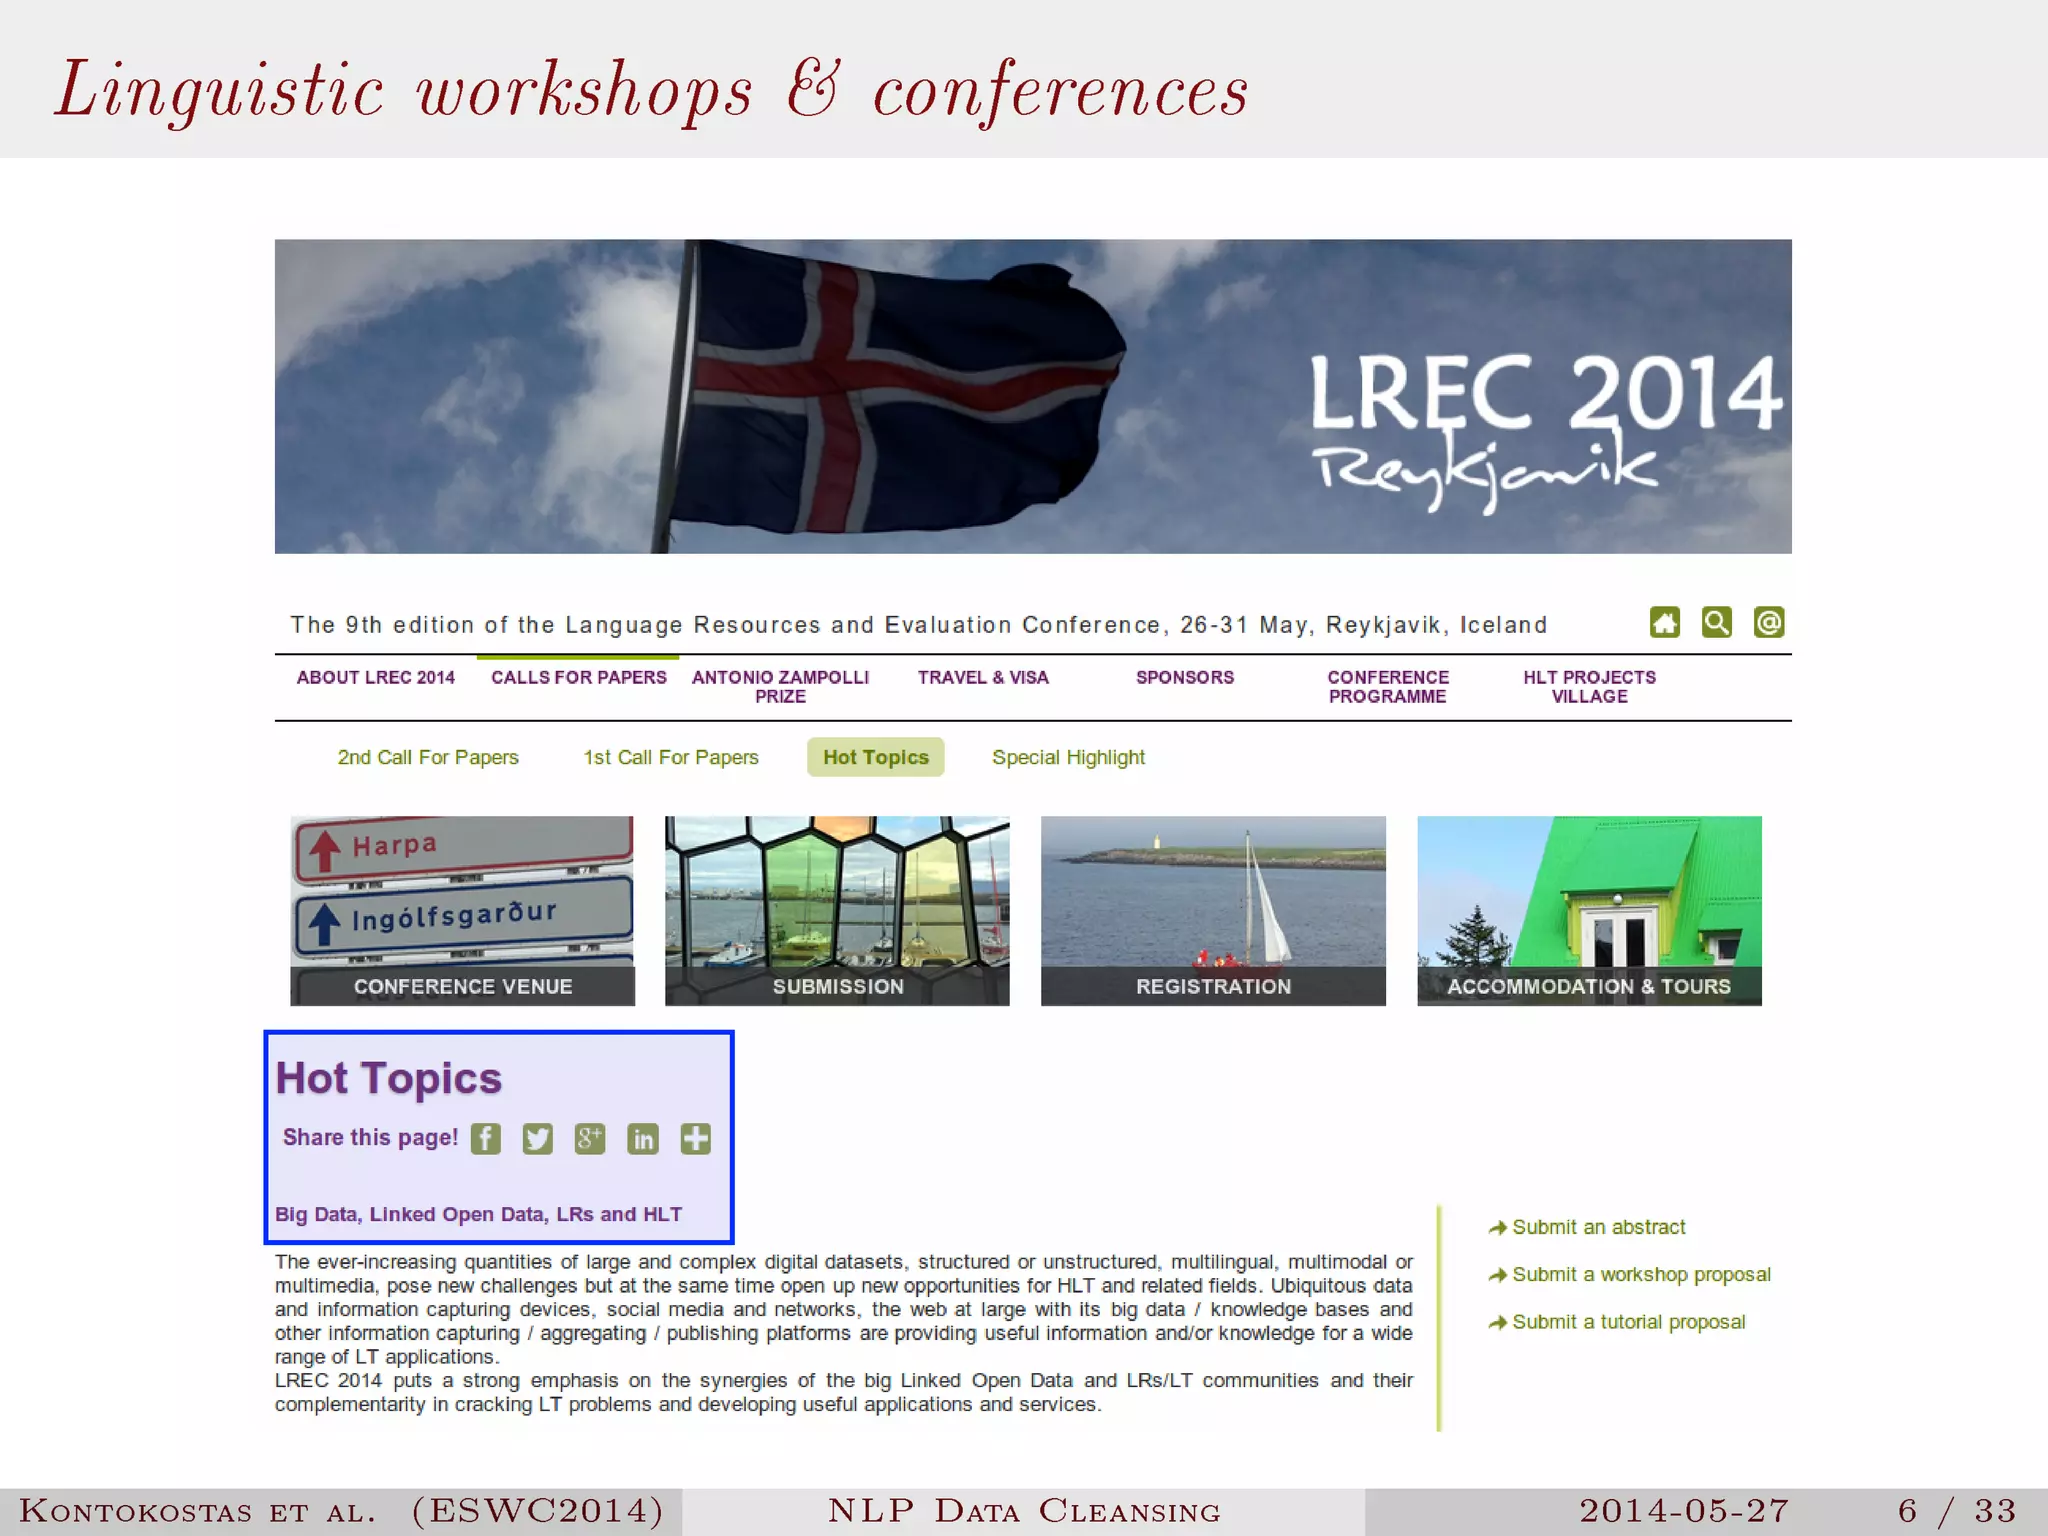Select the Hot Topics tab
Viewport: 2048px width, 1536px height.
[x=876, y=757]
